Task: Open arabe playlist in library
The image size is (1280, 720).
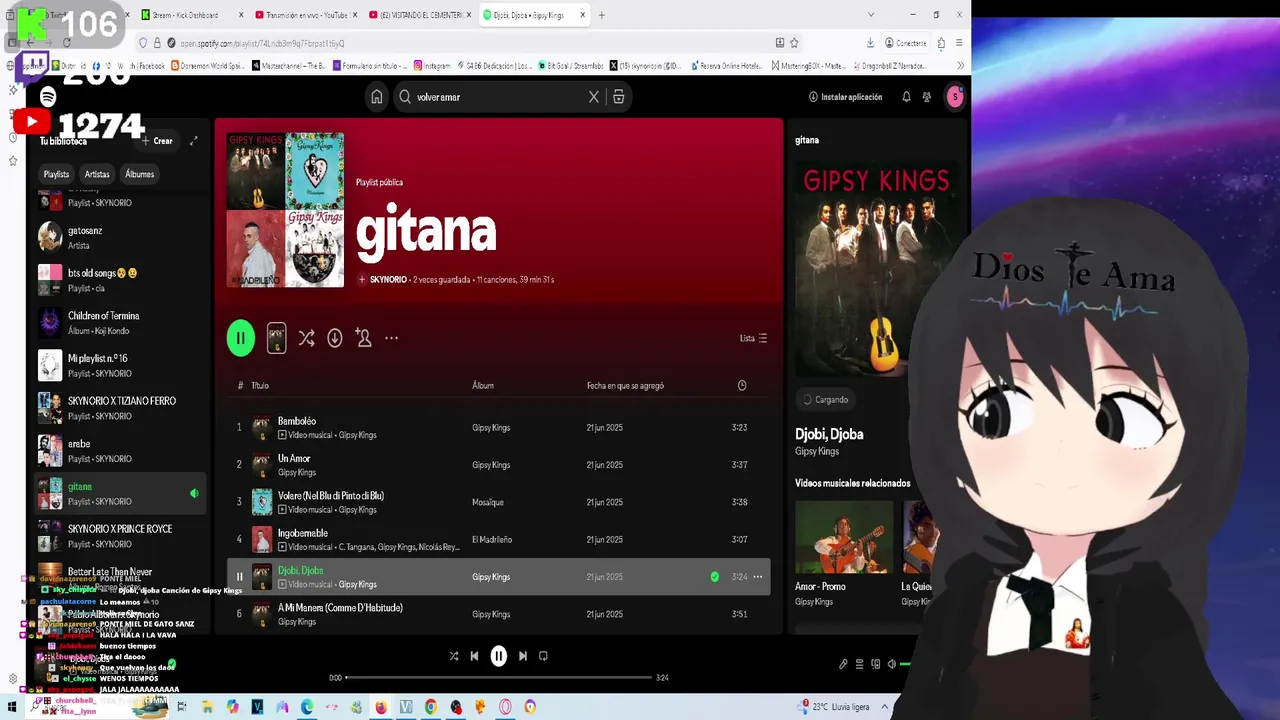Action: [120, 450]
